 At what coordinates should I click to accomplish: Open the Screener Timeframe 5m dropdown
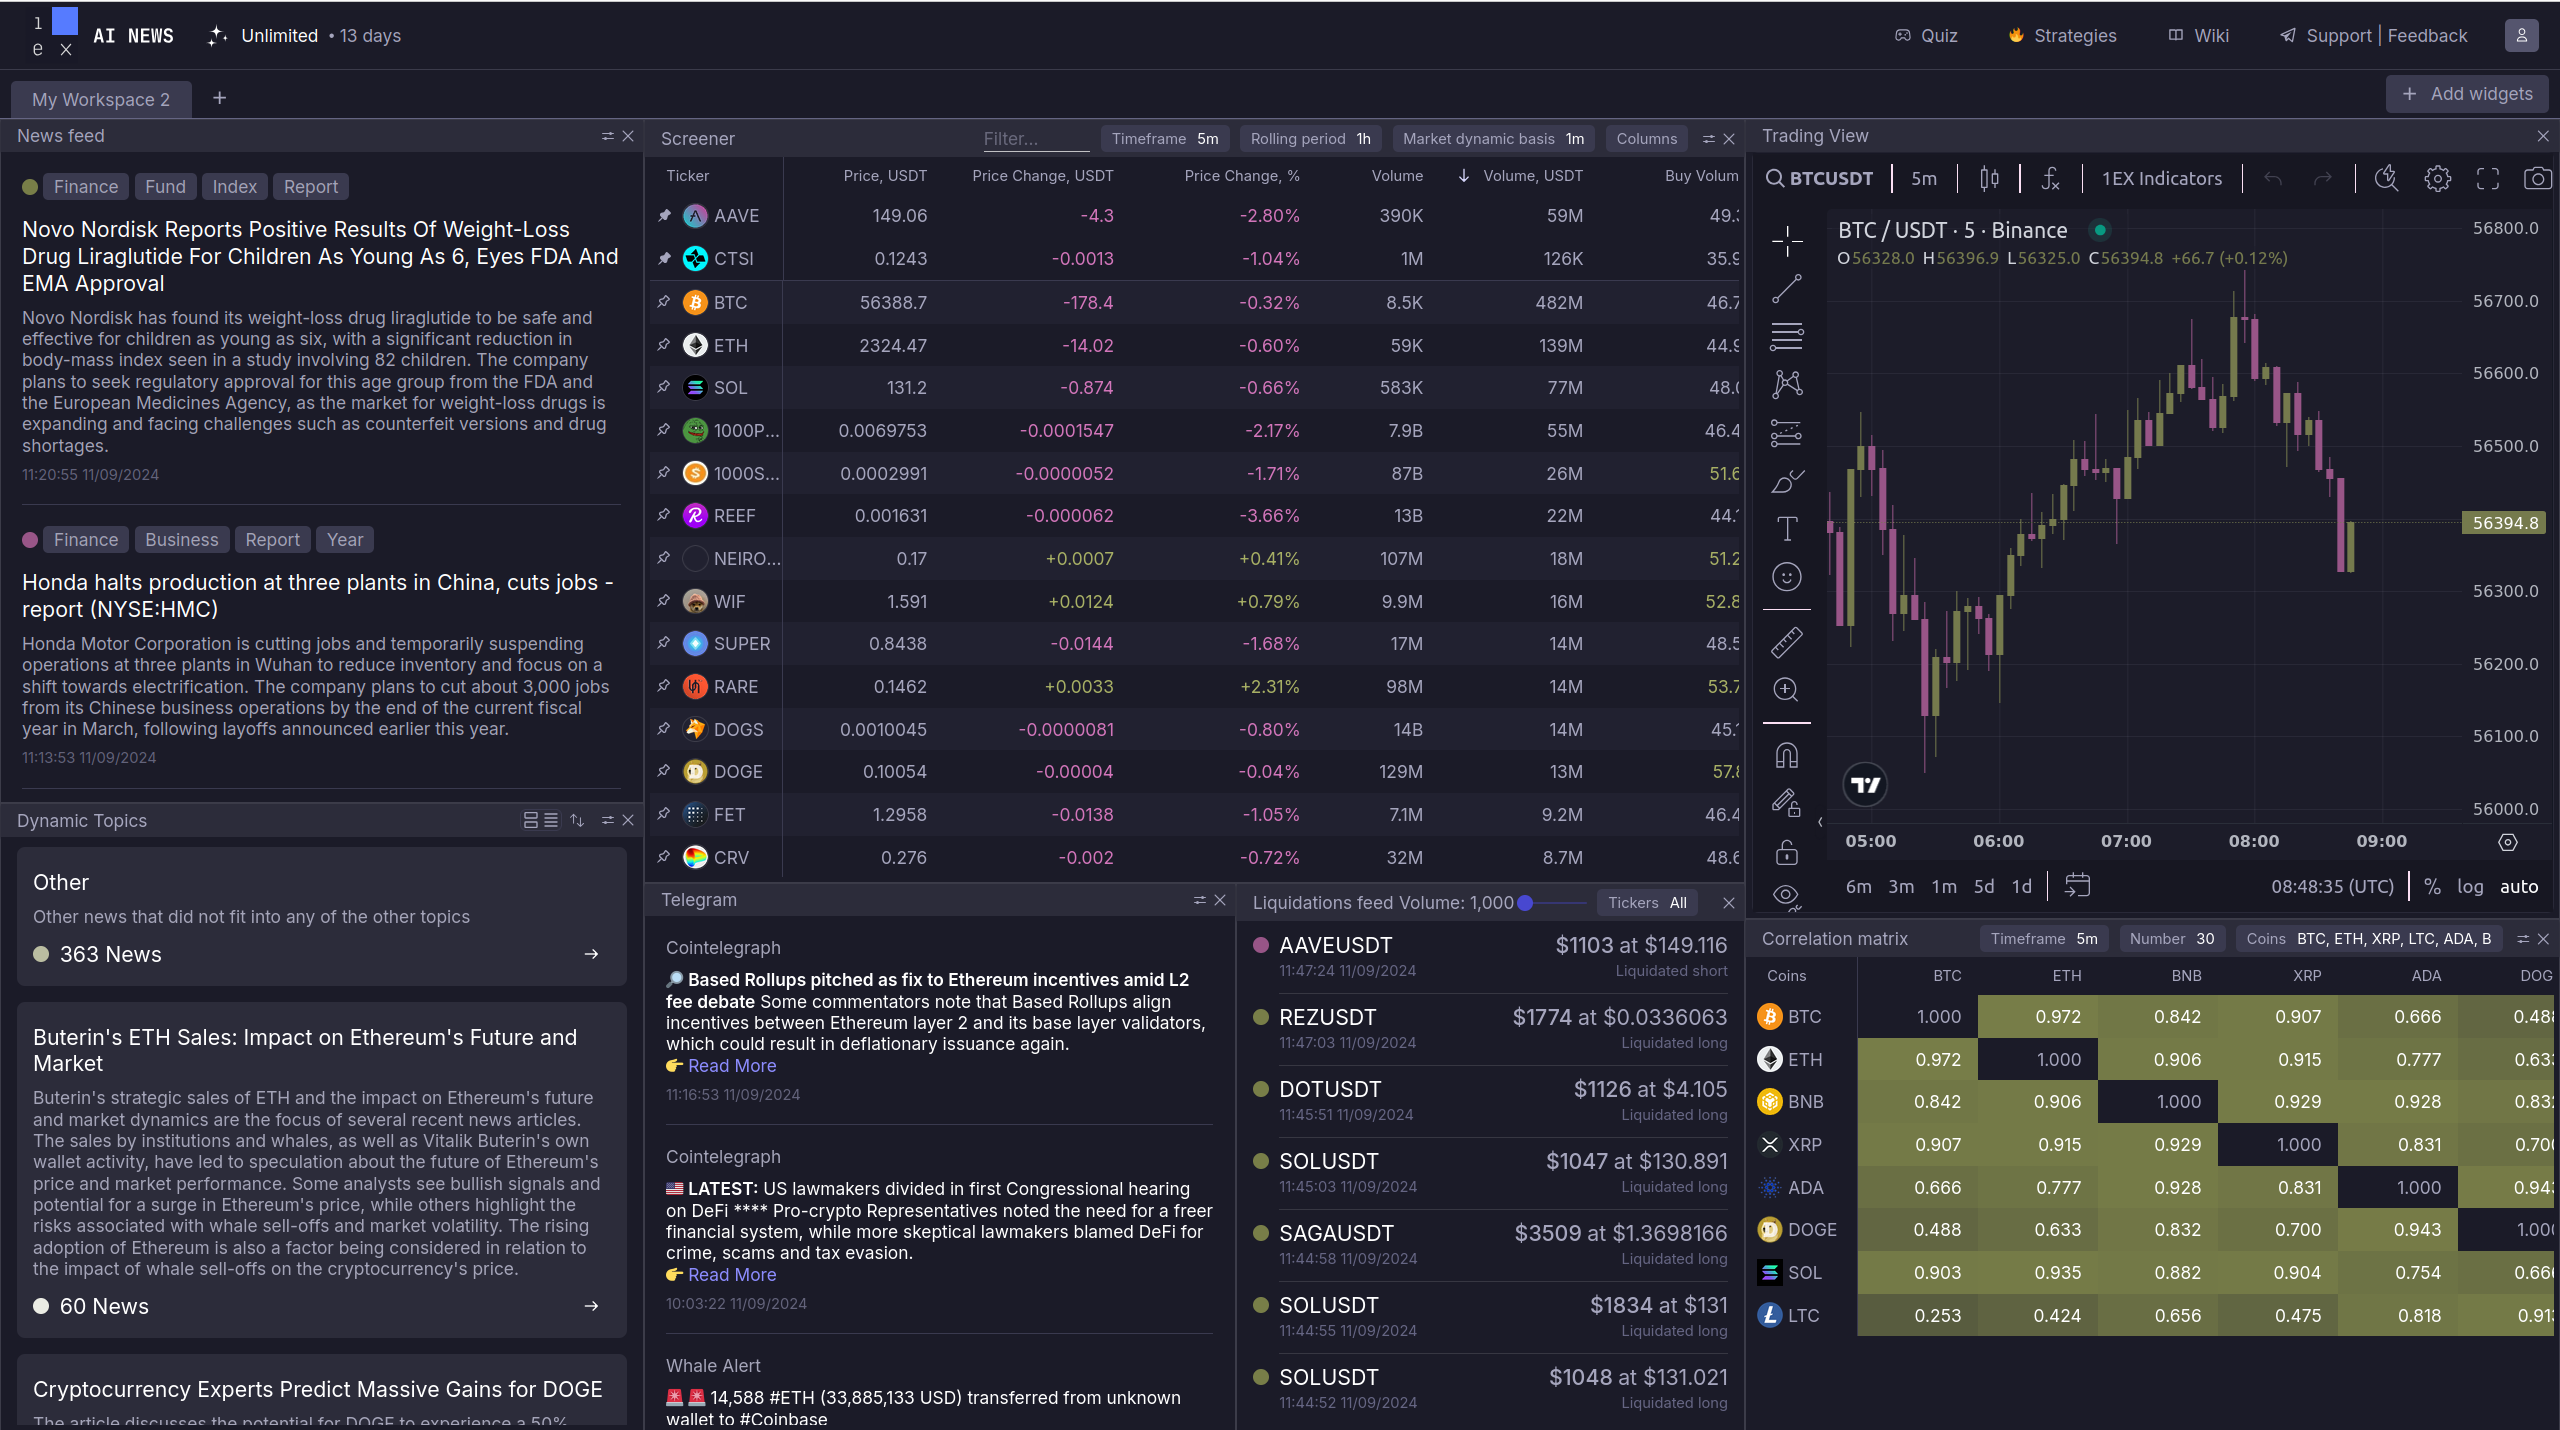click(1164, 139)
